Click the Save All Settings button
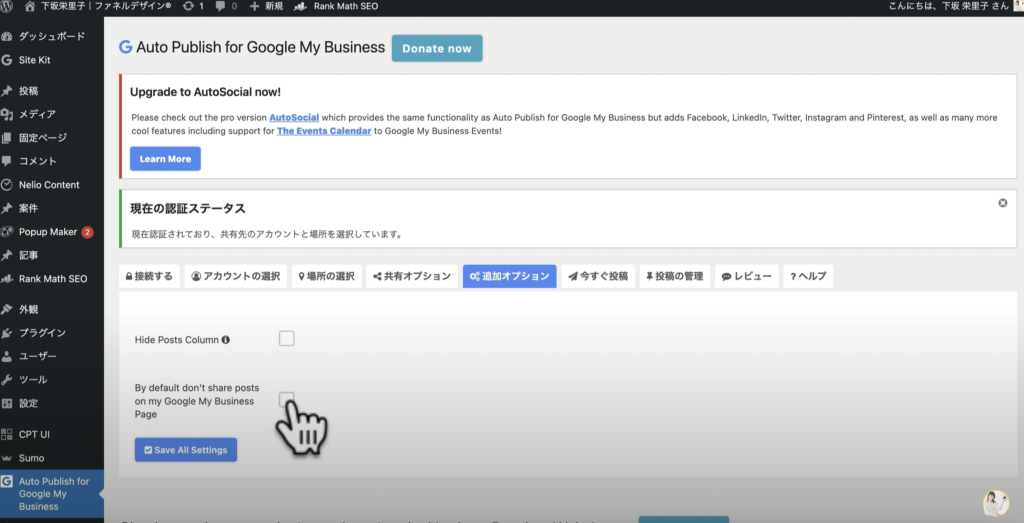The width and height of the screenshot is (1024, 523). (186, 450)
